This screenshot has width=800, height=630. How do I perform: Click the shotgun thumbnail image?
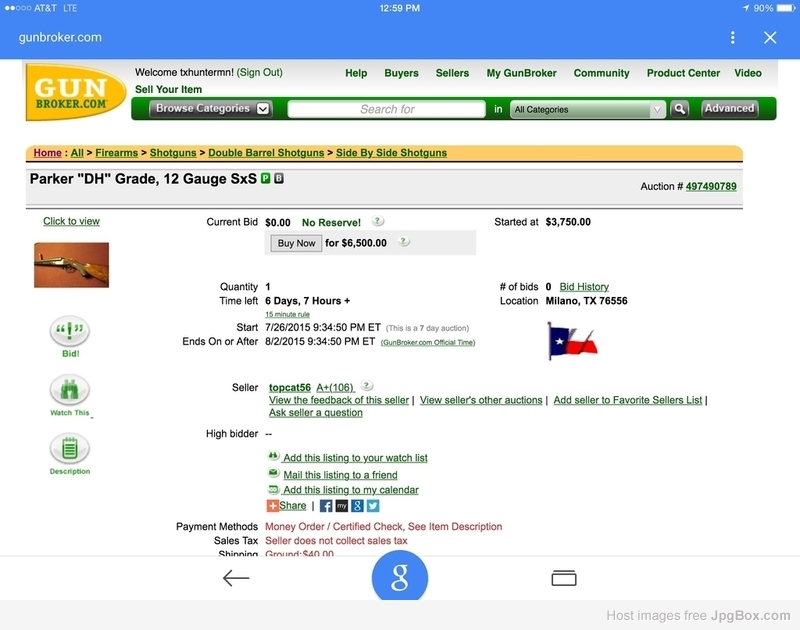(x=71, y=265)
